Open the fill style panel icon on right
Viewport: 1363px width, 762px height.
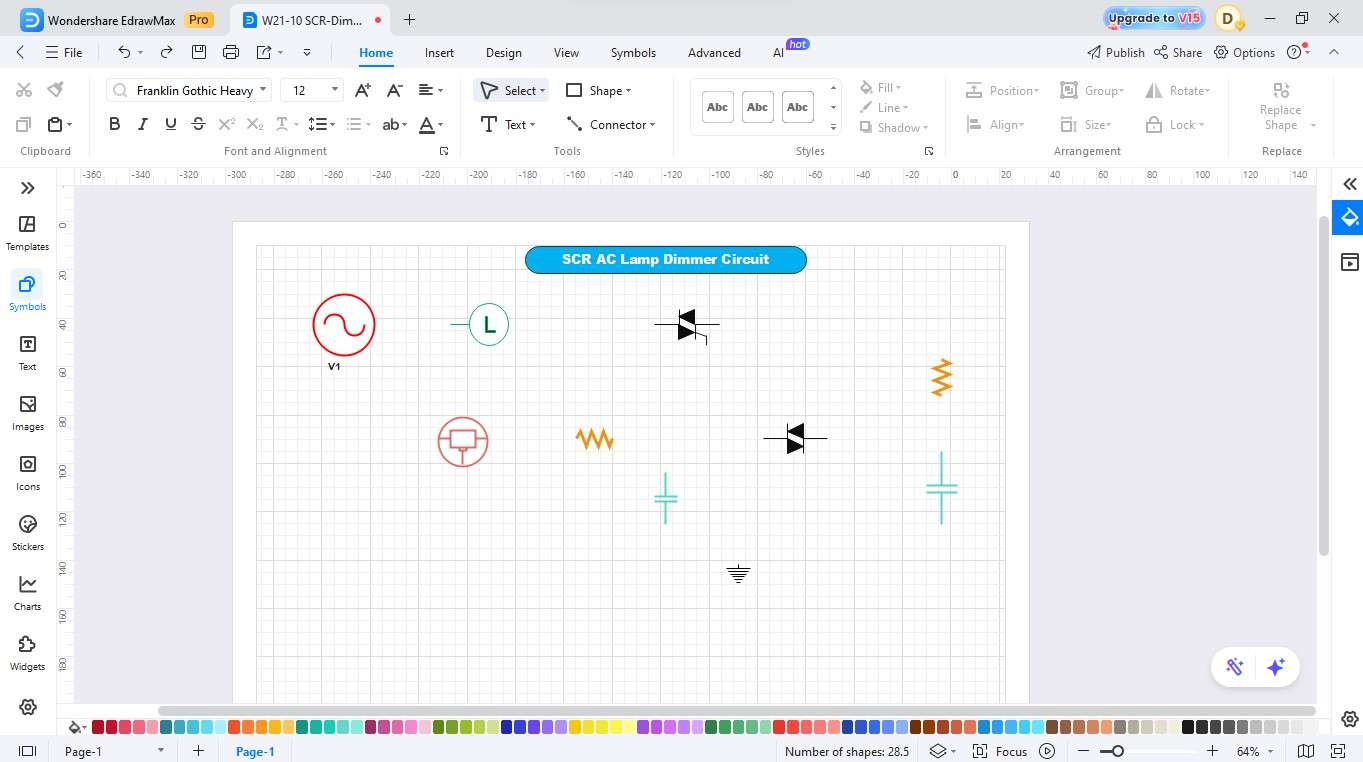1350,217
